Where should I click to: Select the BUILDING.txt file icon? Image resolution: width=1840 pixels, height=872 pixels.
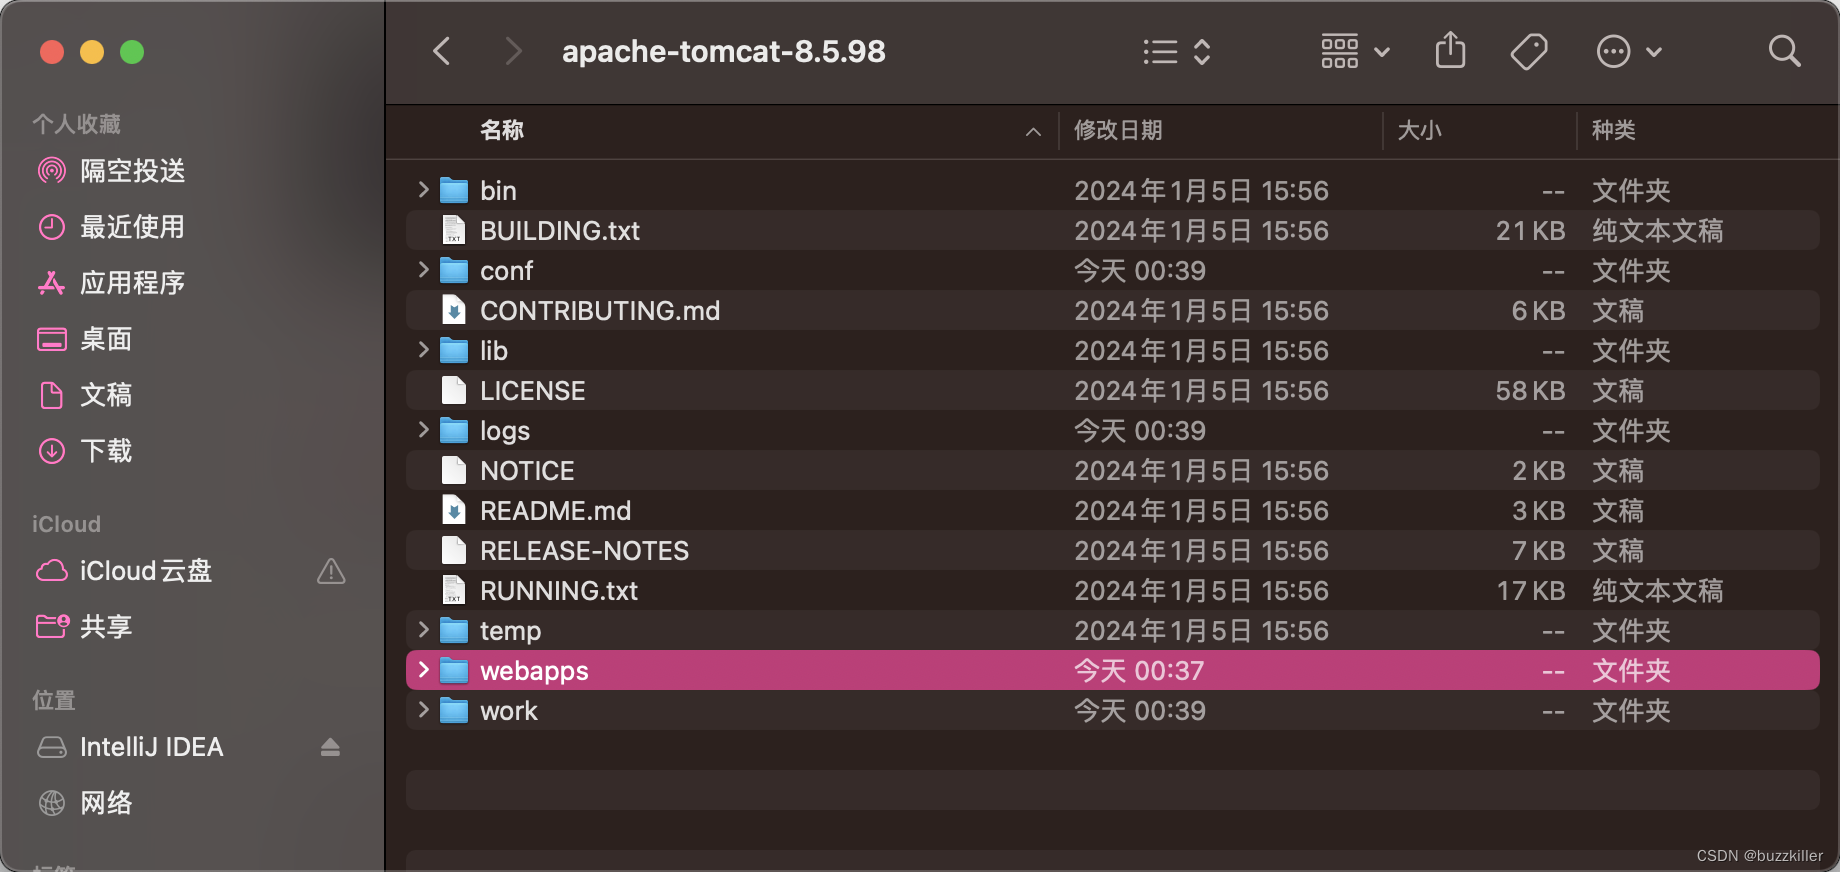pos(454,230)
